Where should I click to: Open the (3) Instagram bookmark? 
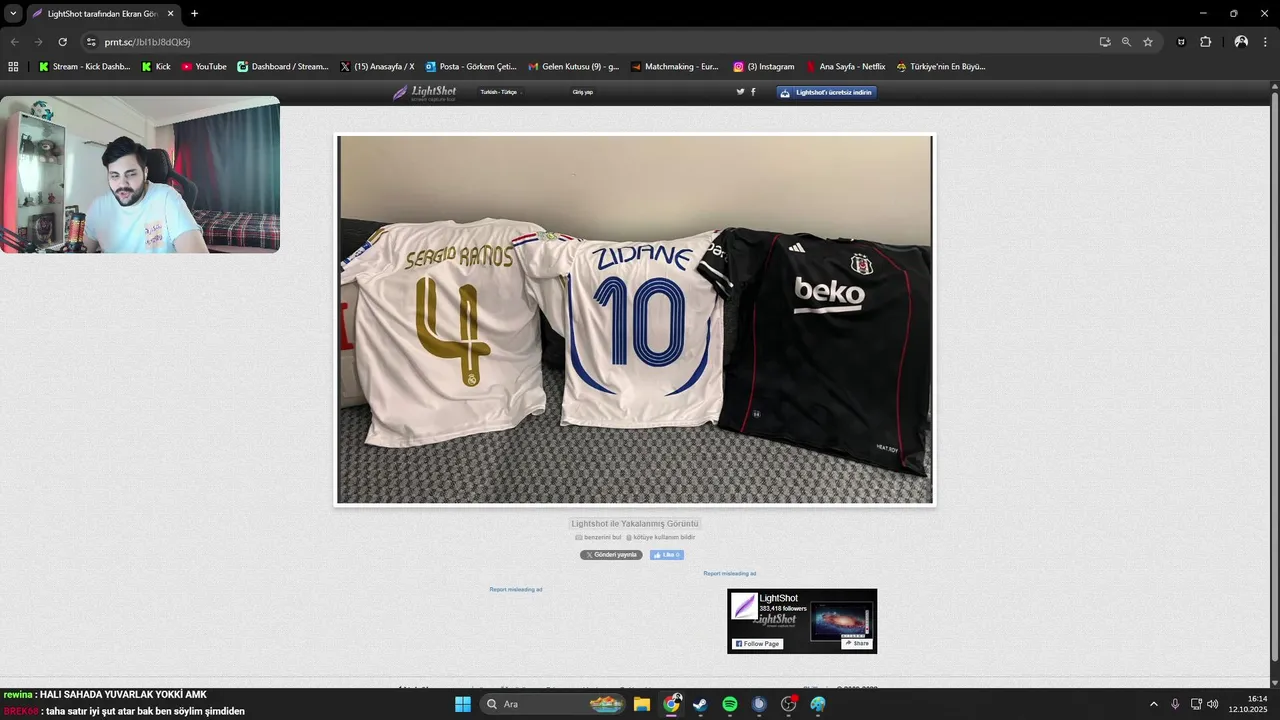(x=764, y=67)
